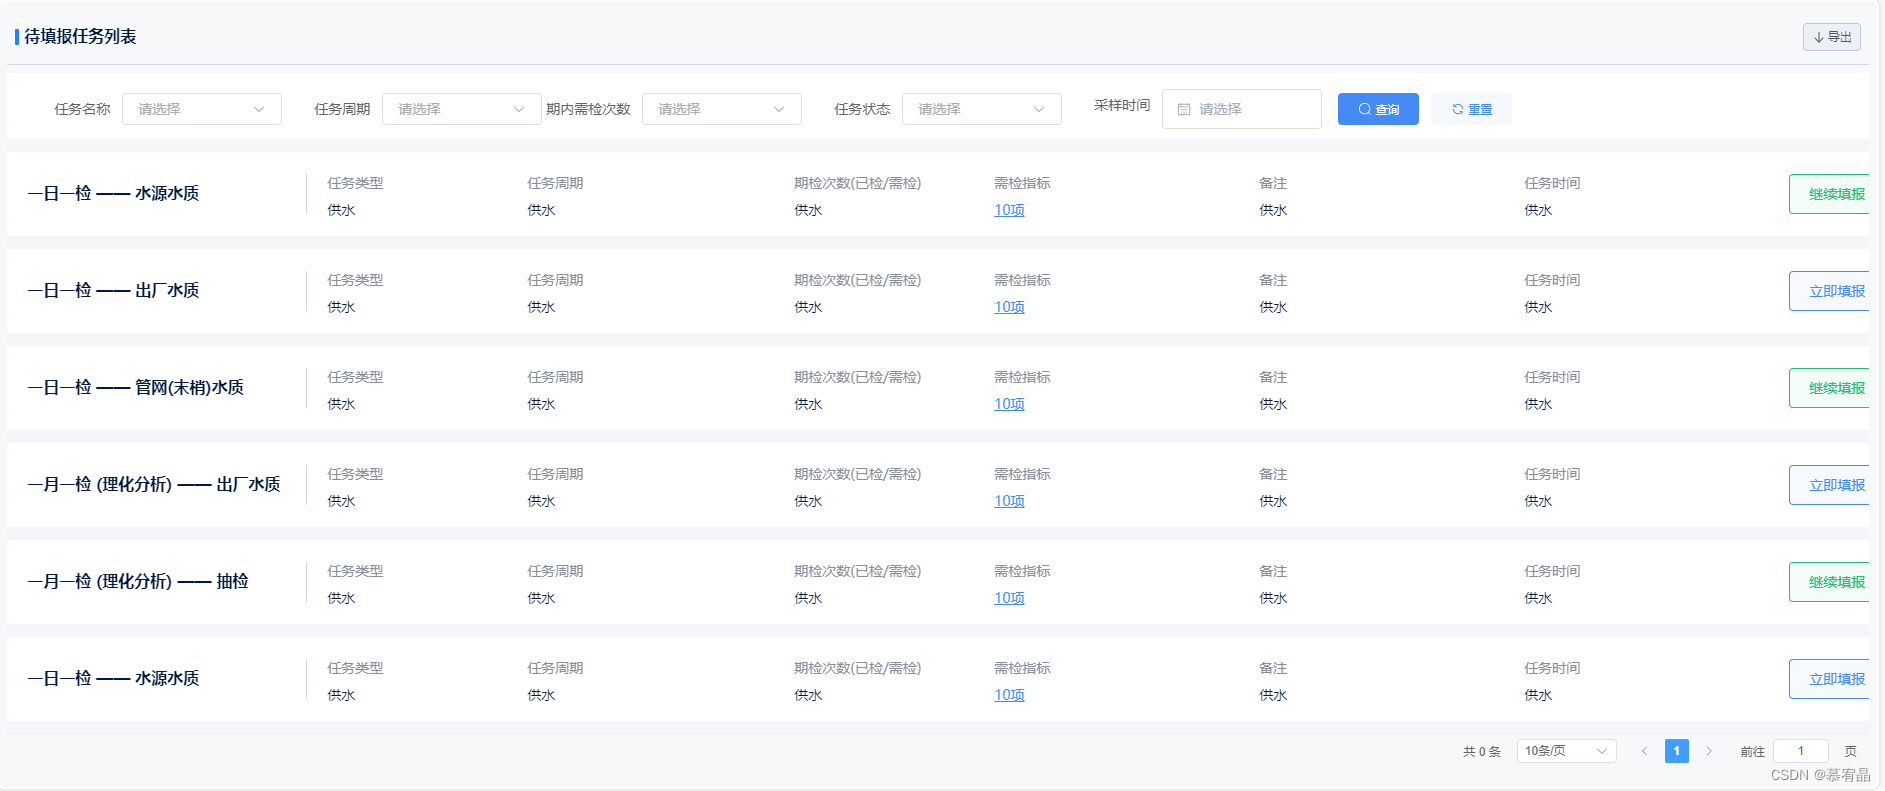Open the 任务状态 dropdown
Viewport: 1885px width, 791px height.
[982, 109]
